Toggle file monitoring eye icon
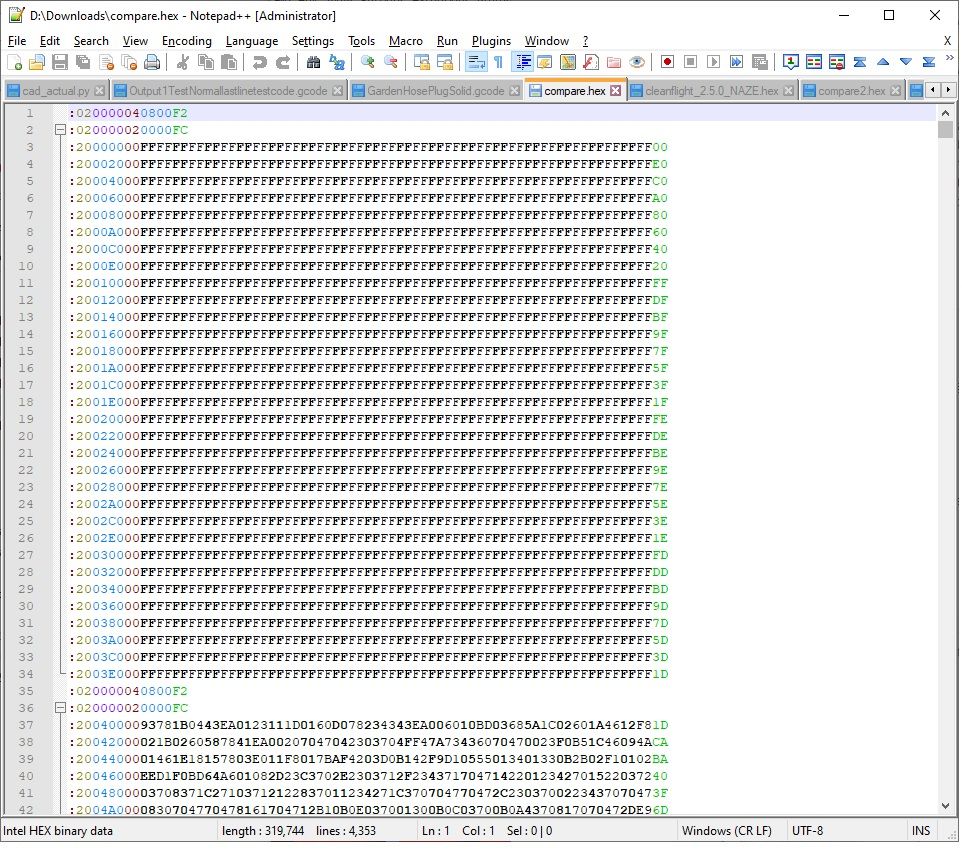The height and width of the screenshot is (852, 962). [637, 62]
